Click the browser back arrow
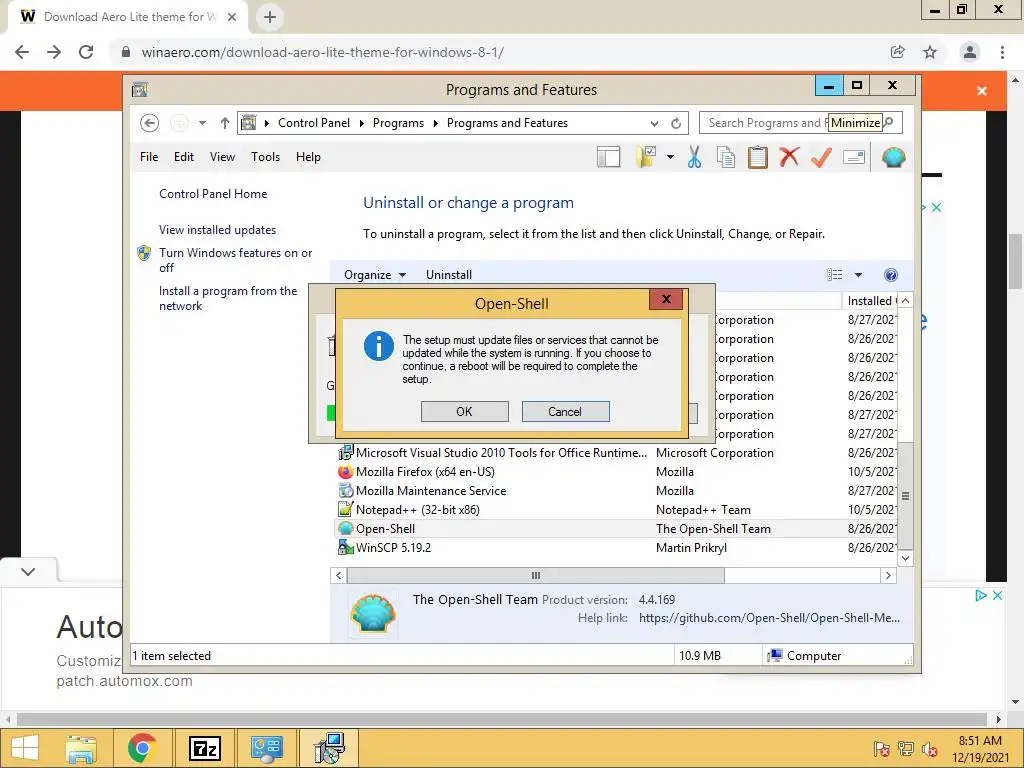 pos(22,52)
